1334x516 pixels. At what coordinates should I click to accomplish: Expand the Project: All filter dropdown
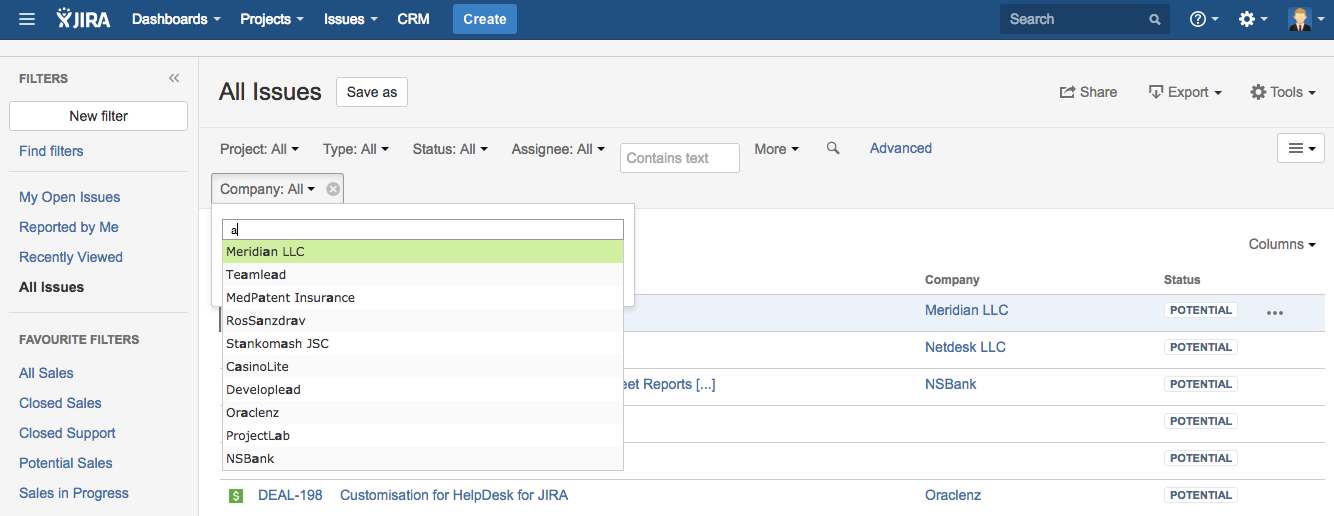[259, 149]
